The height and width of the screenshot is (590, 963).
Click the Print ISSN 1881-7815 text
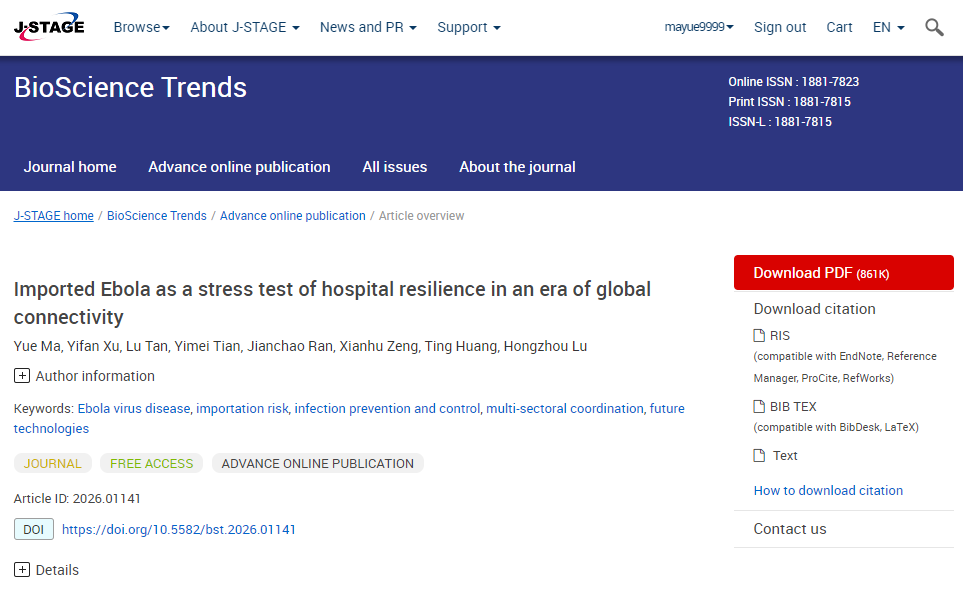point(789,102)
